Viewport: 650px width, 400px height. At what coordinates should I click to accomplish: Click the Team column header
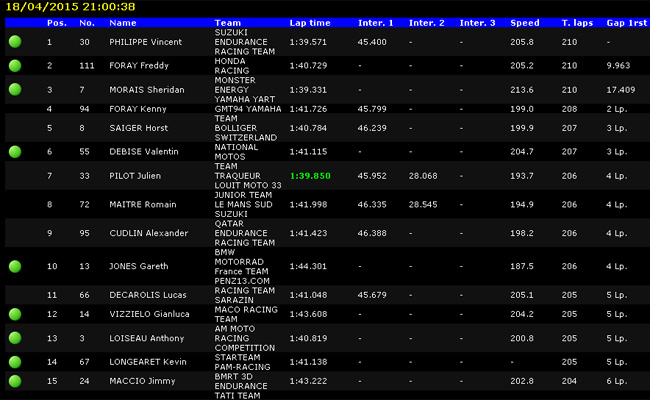tap(227, 22)
